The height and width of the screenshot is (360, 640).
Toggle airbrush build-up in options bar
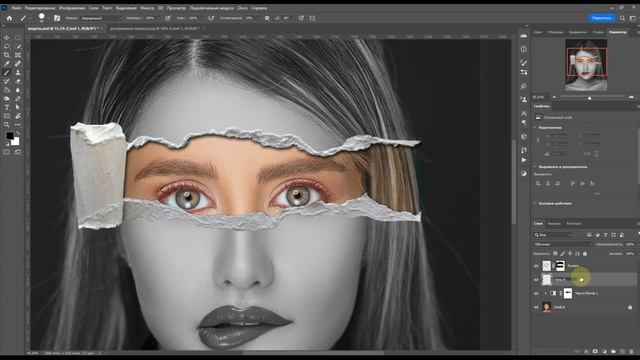tap(211, 18)
